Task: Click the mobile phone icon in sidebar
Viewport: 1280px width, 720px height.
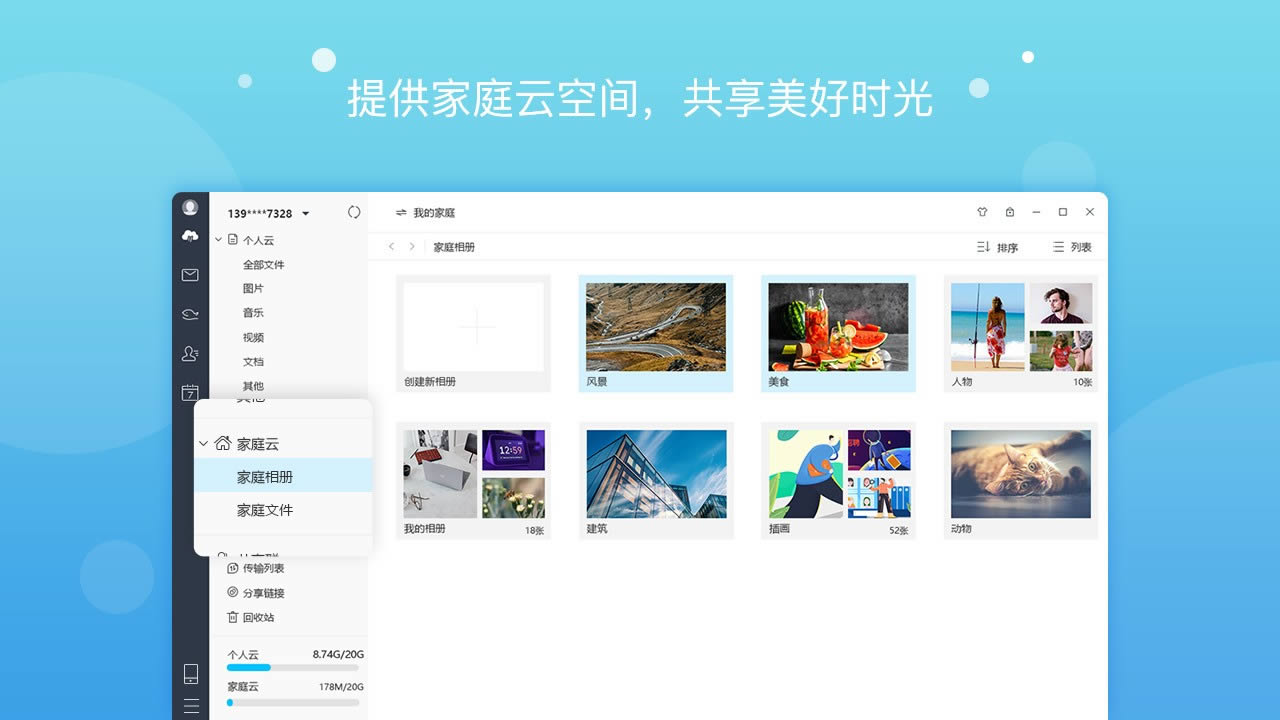Action: click(190, 673)
